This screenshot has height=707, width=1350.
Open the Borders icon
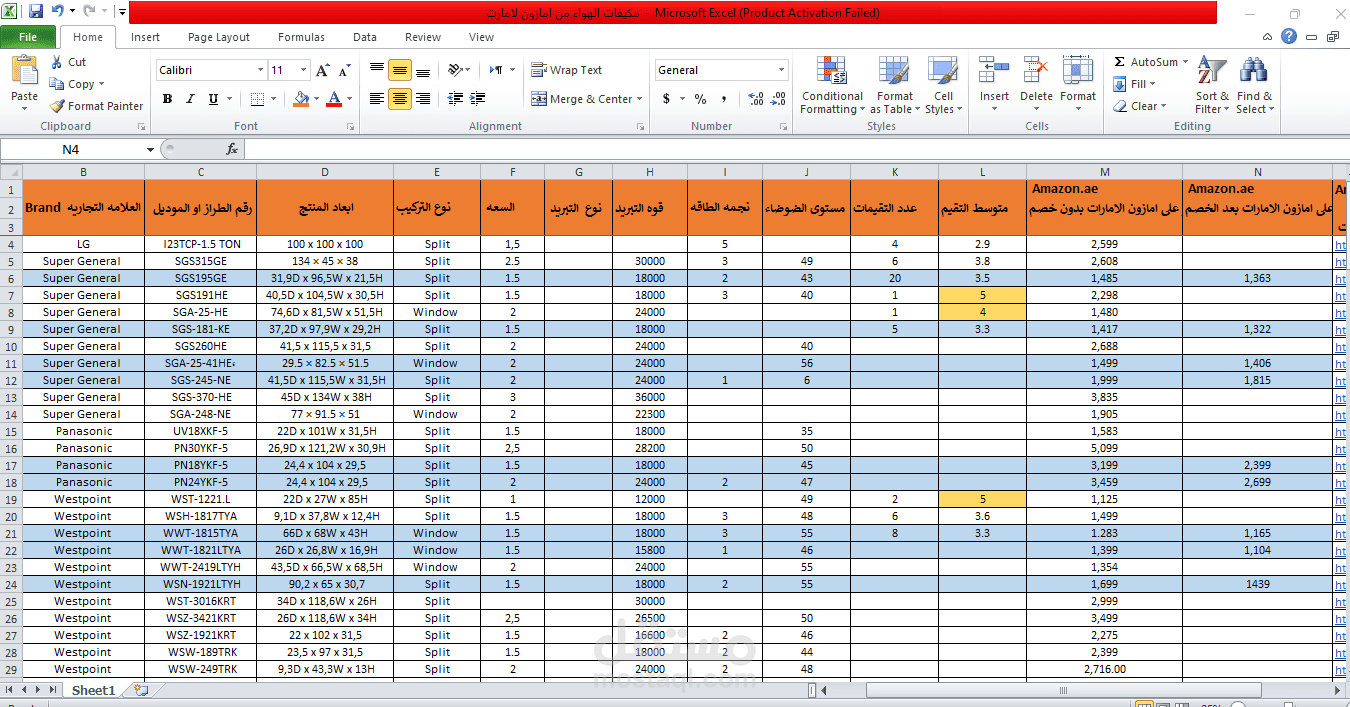[257, 99]
